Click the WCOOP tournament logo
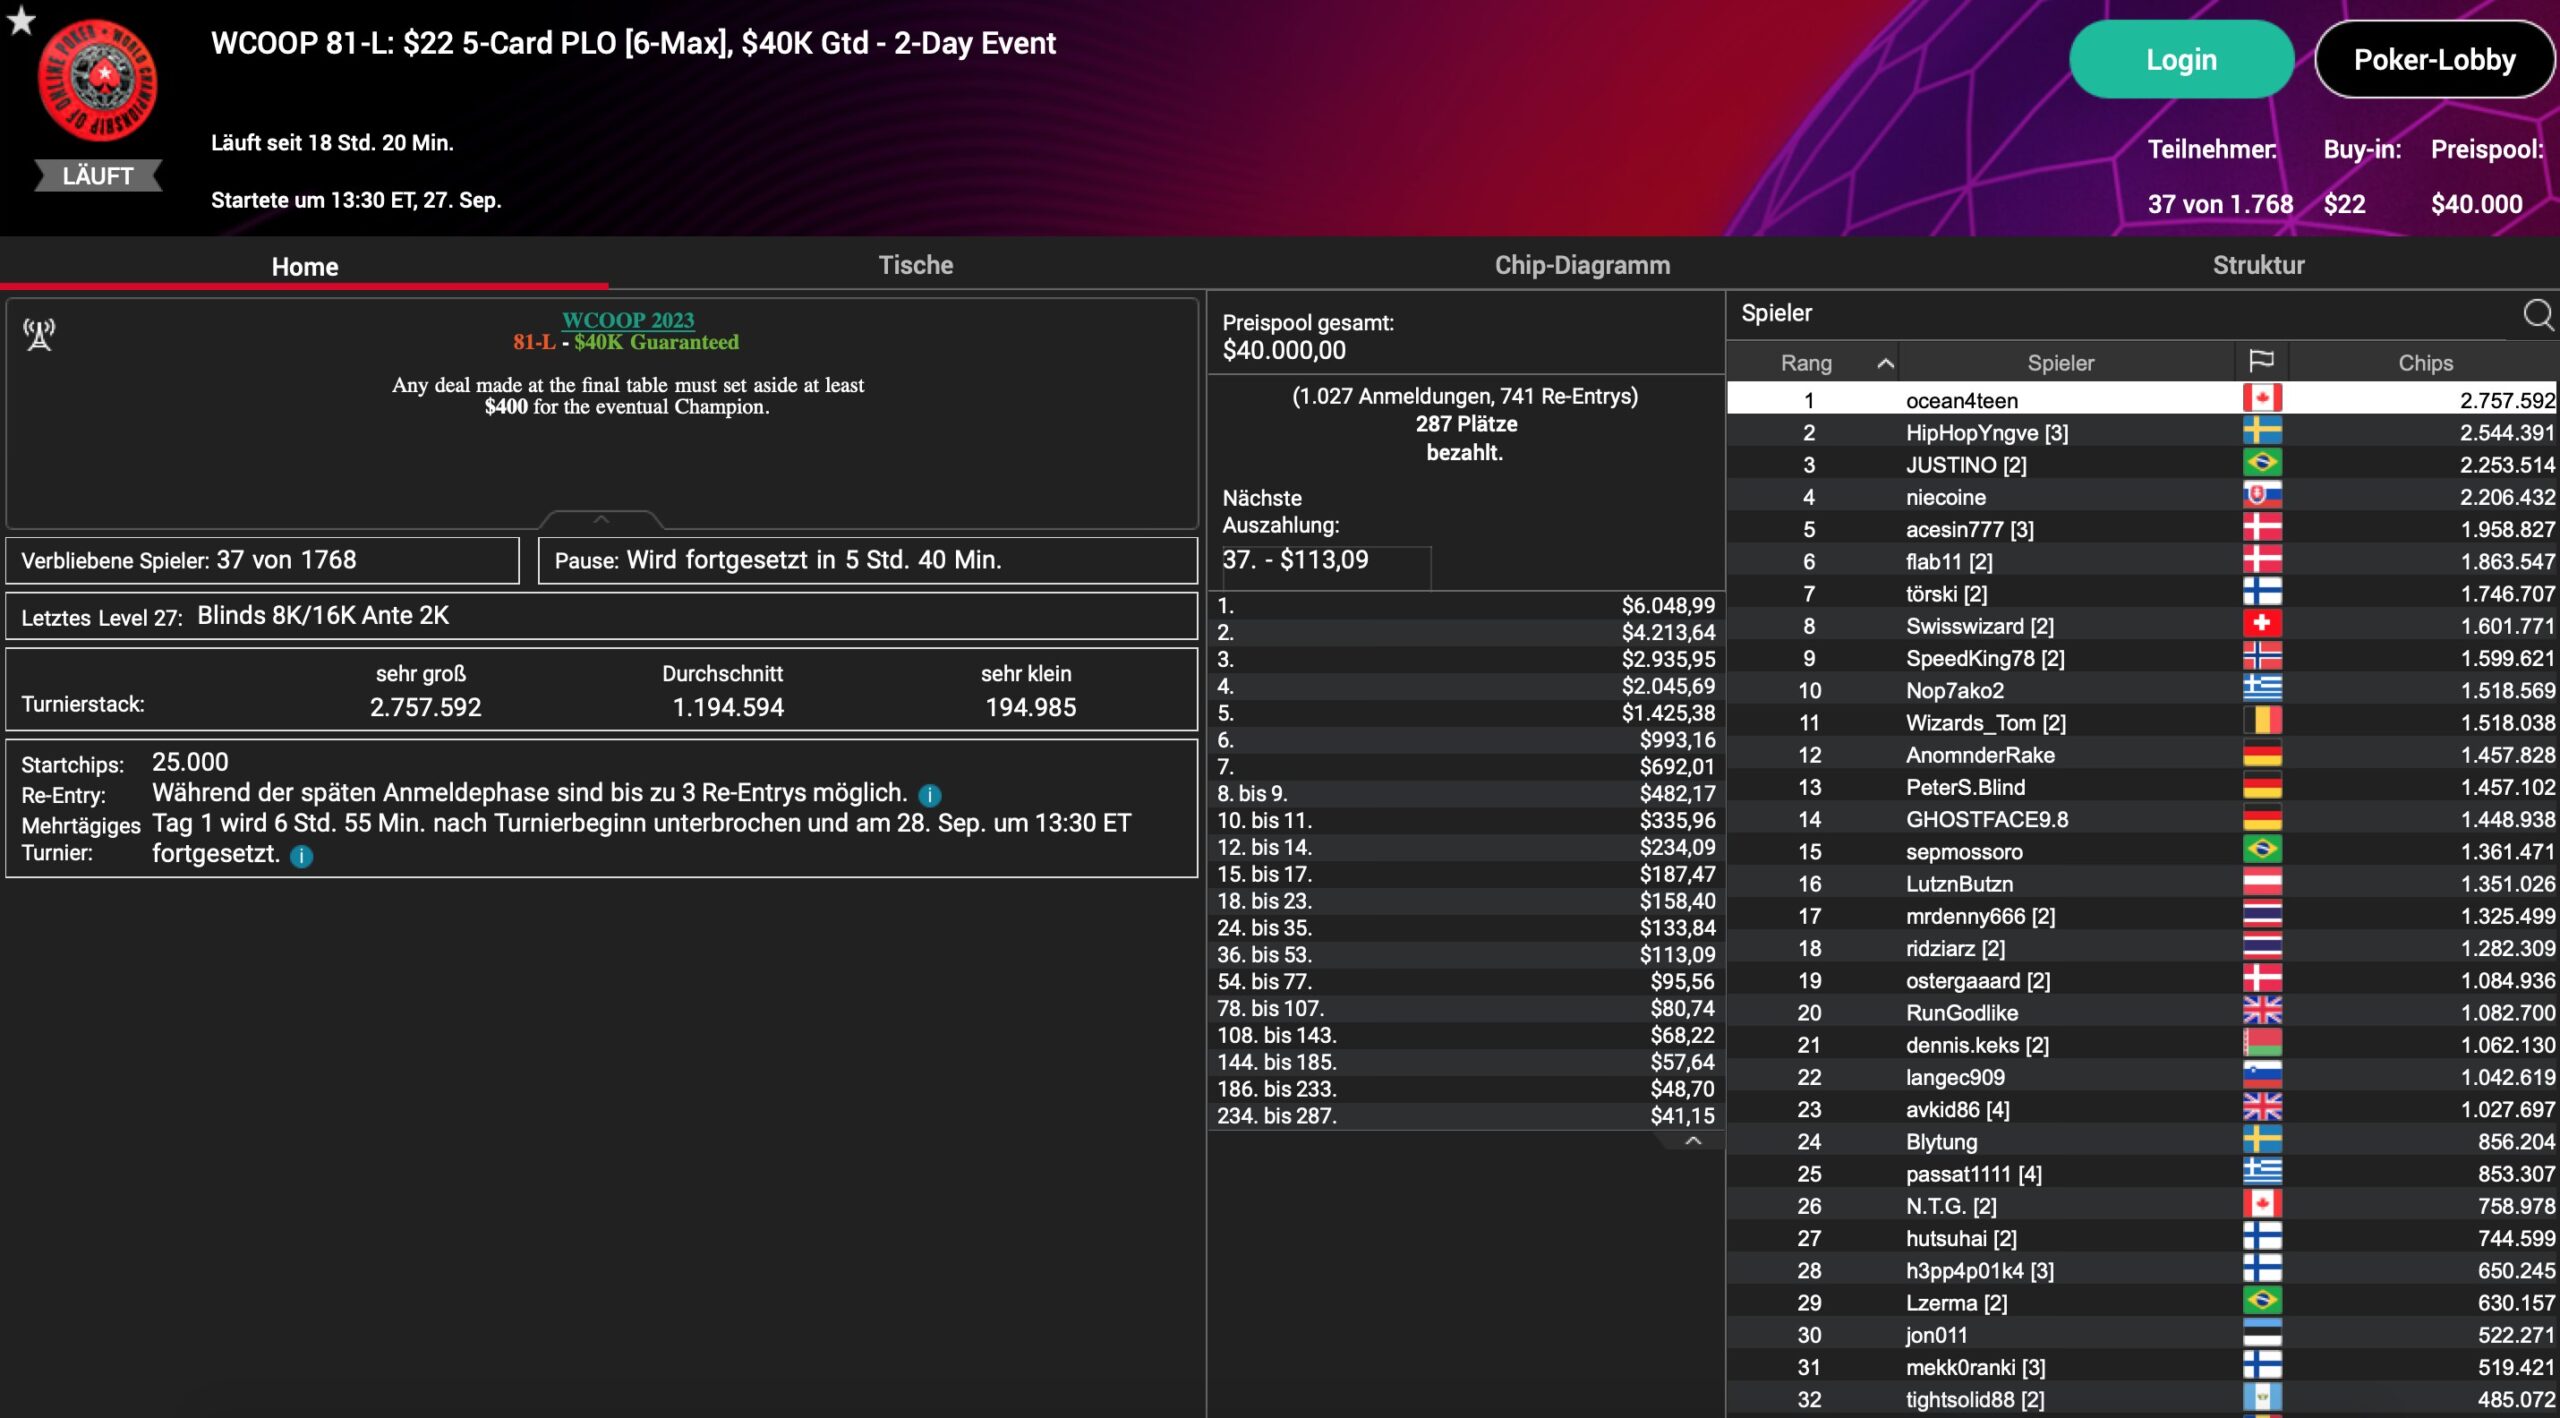The height and width of the screenshot is (1418, 2560). 98,81
